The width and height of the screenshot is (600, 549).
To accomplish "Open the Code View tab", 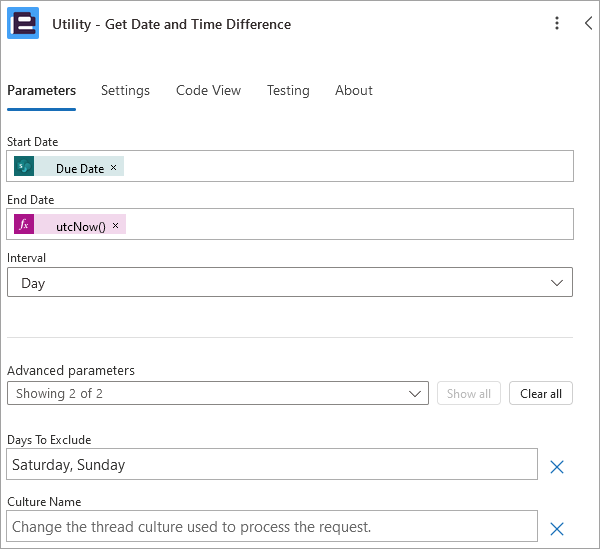I will point(208,91).
